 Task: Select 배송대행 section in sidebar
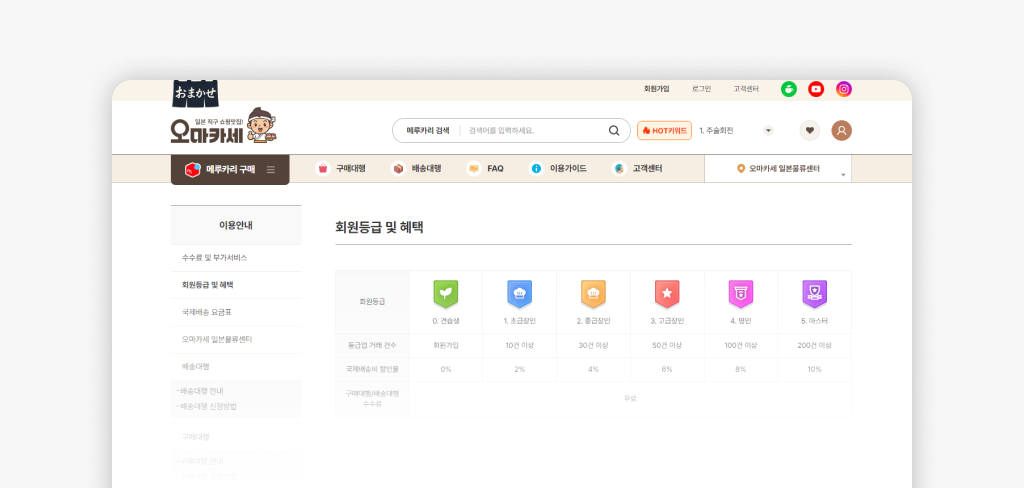tap(196, 366)
